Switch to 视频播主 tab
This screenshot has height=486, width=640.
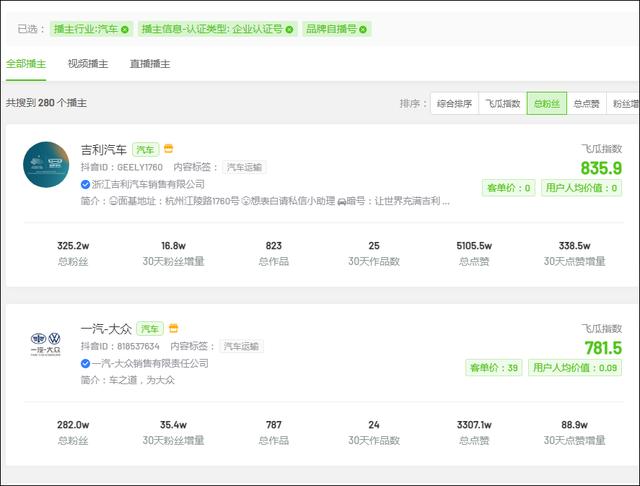click(x=88, y=64)
